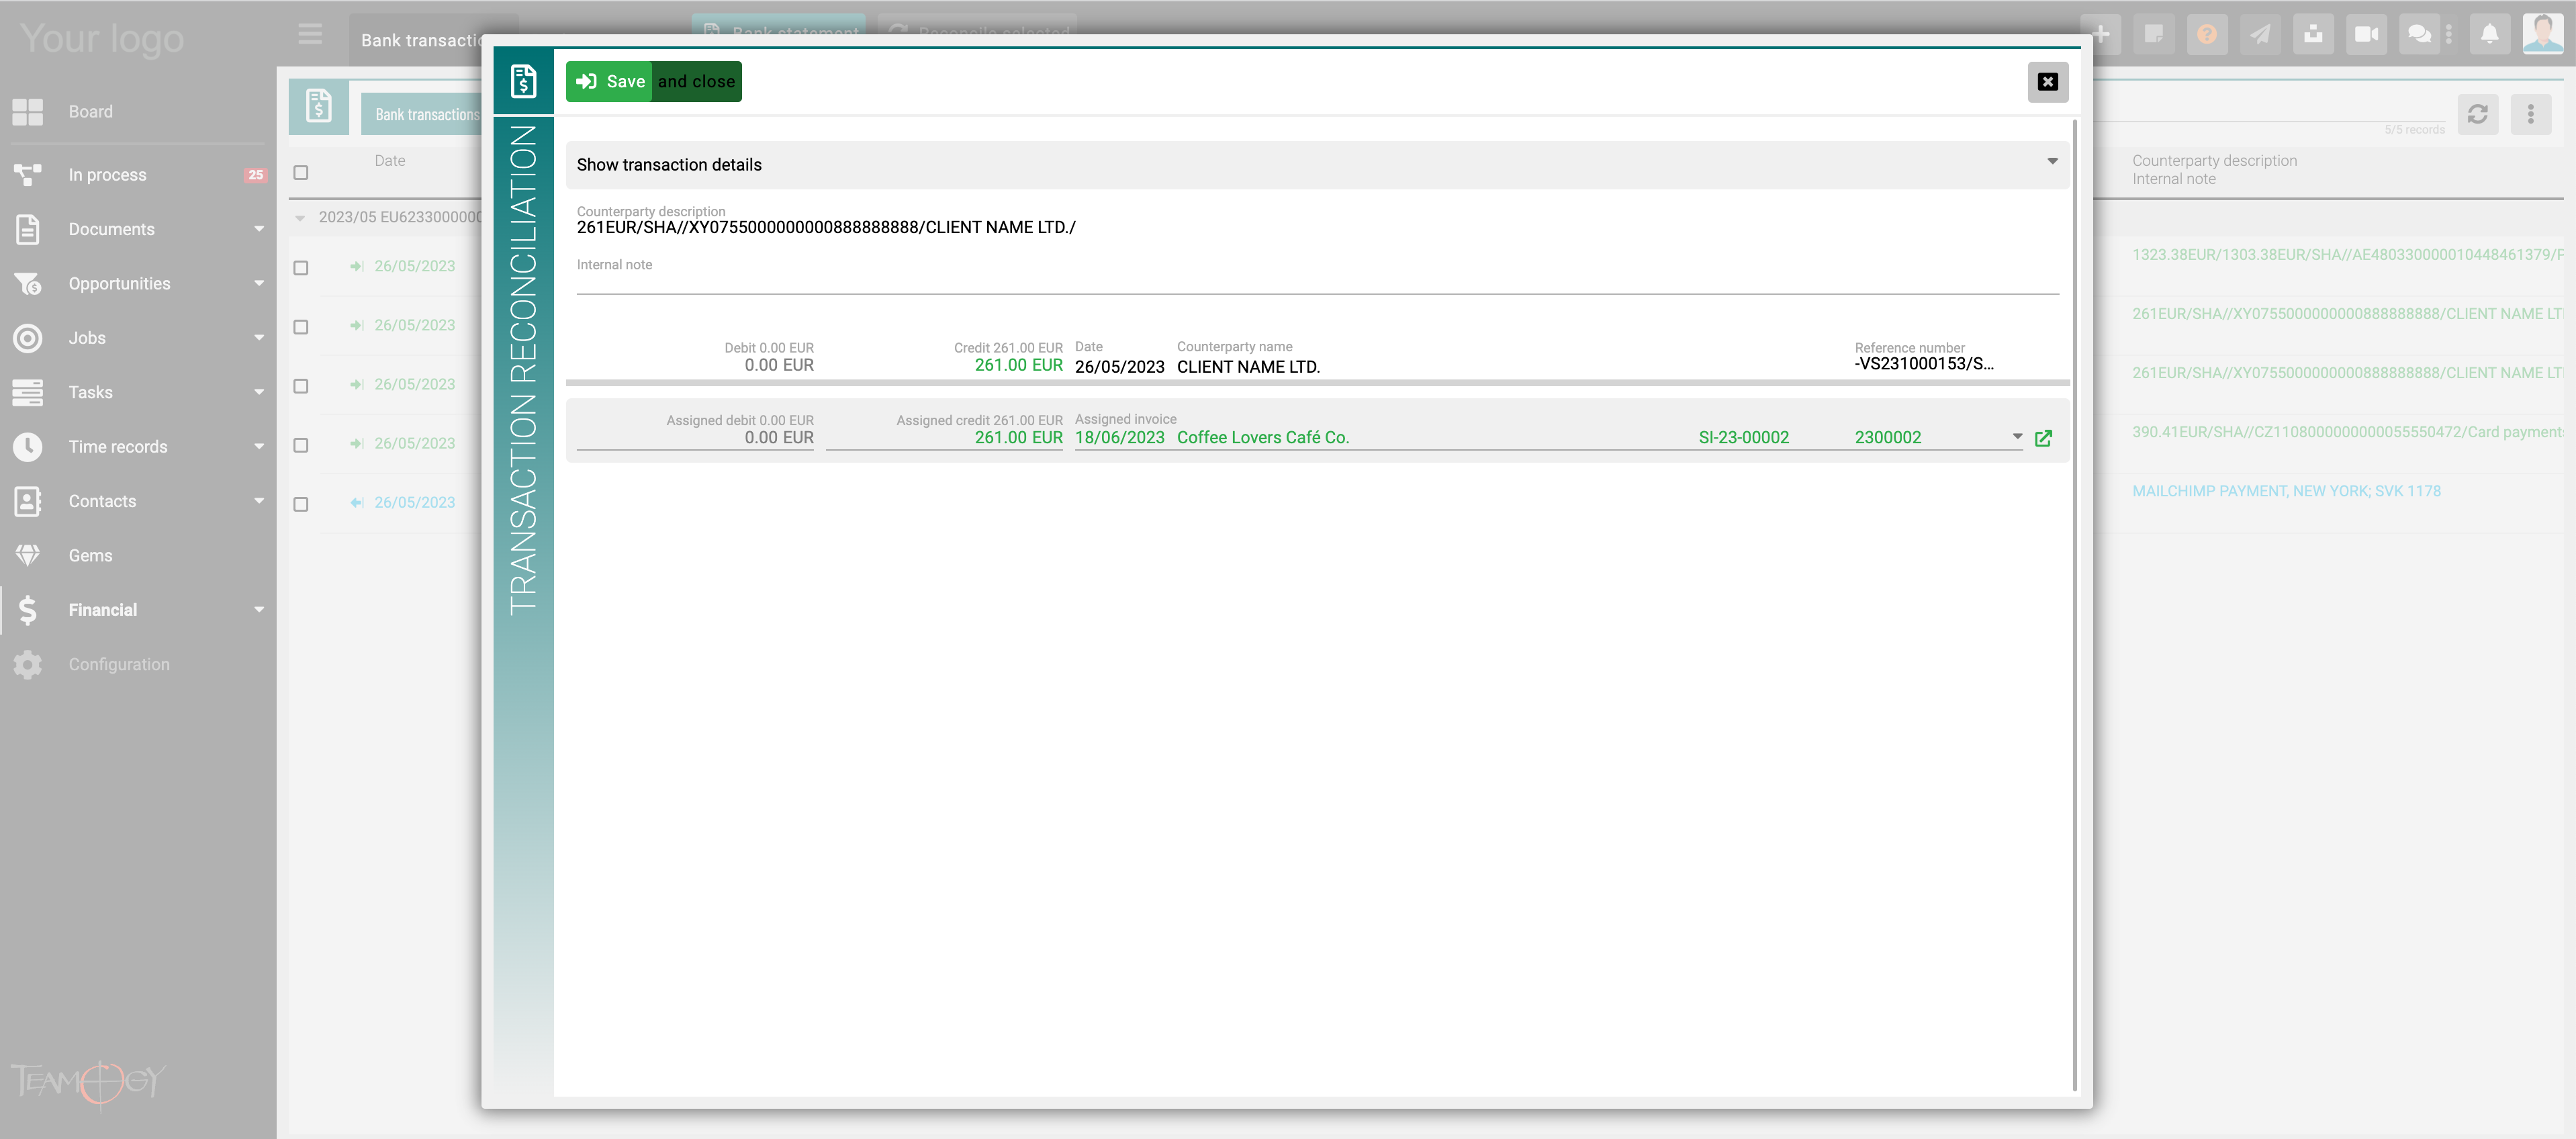Click the inbox tray icon
The image size is (2576, 1139).
[x=2313, y=34]
